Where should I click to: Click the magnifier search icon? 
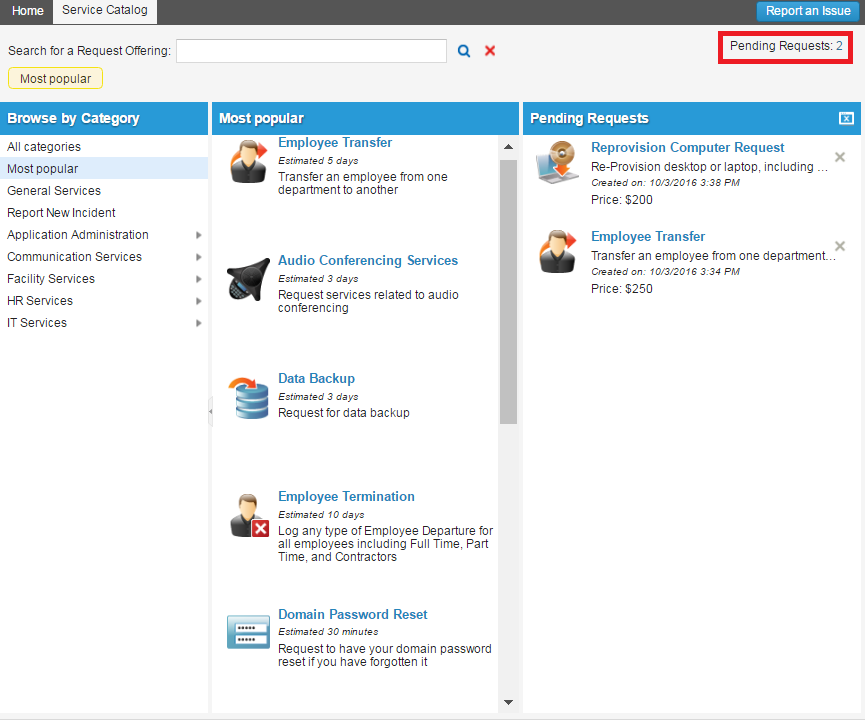pyautogui.click(x=464, y=51)
